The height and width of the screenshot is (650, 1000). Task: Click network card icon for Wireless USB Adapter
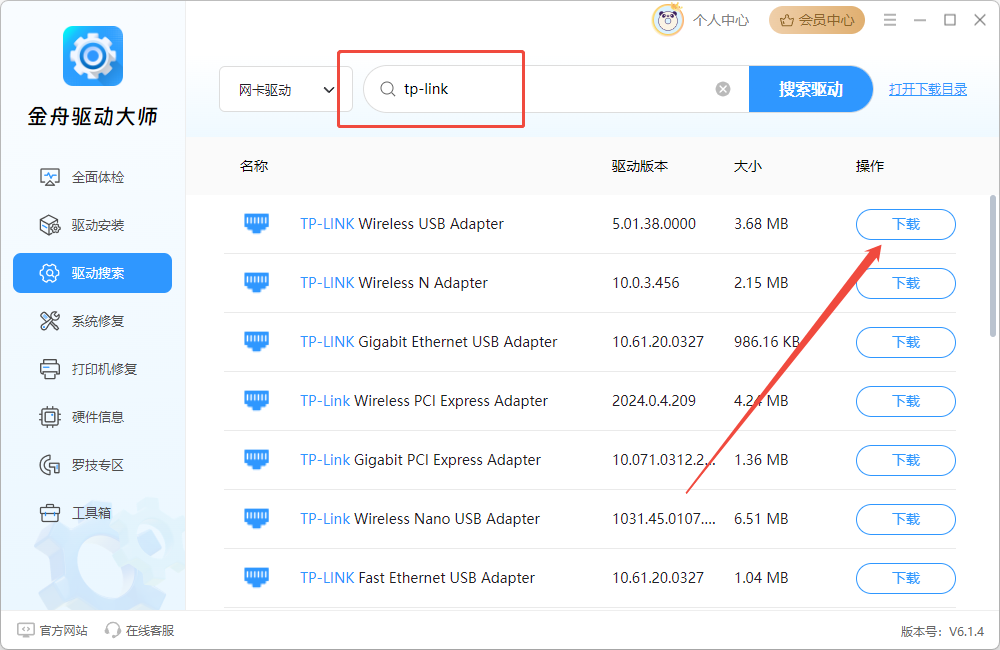click(256, 224)
